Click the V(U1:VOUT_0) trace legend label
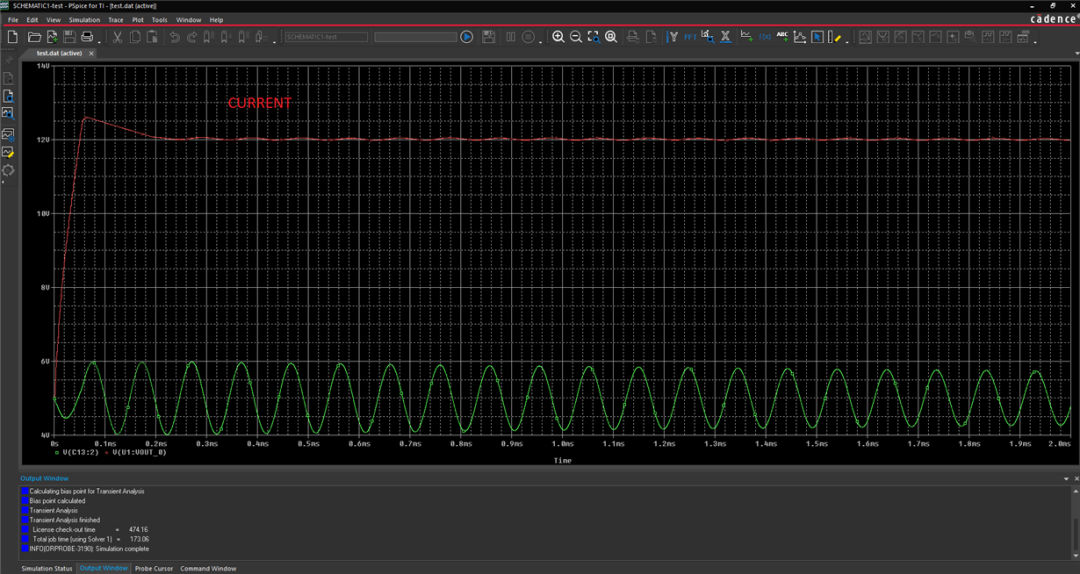This screenshot has width=1080, height=574. tap(139, 453)
